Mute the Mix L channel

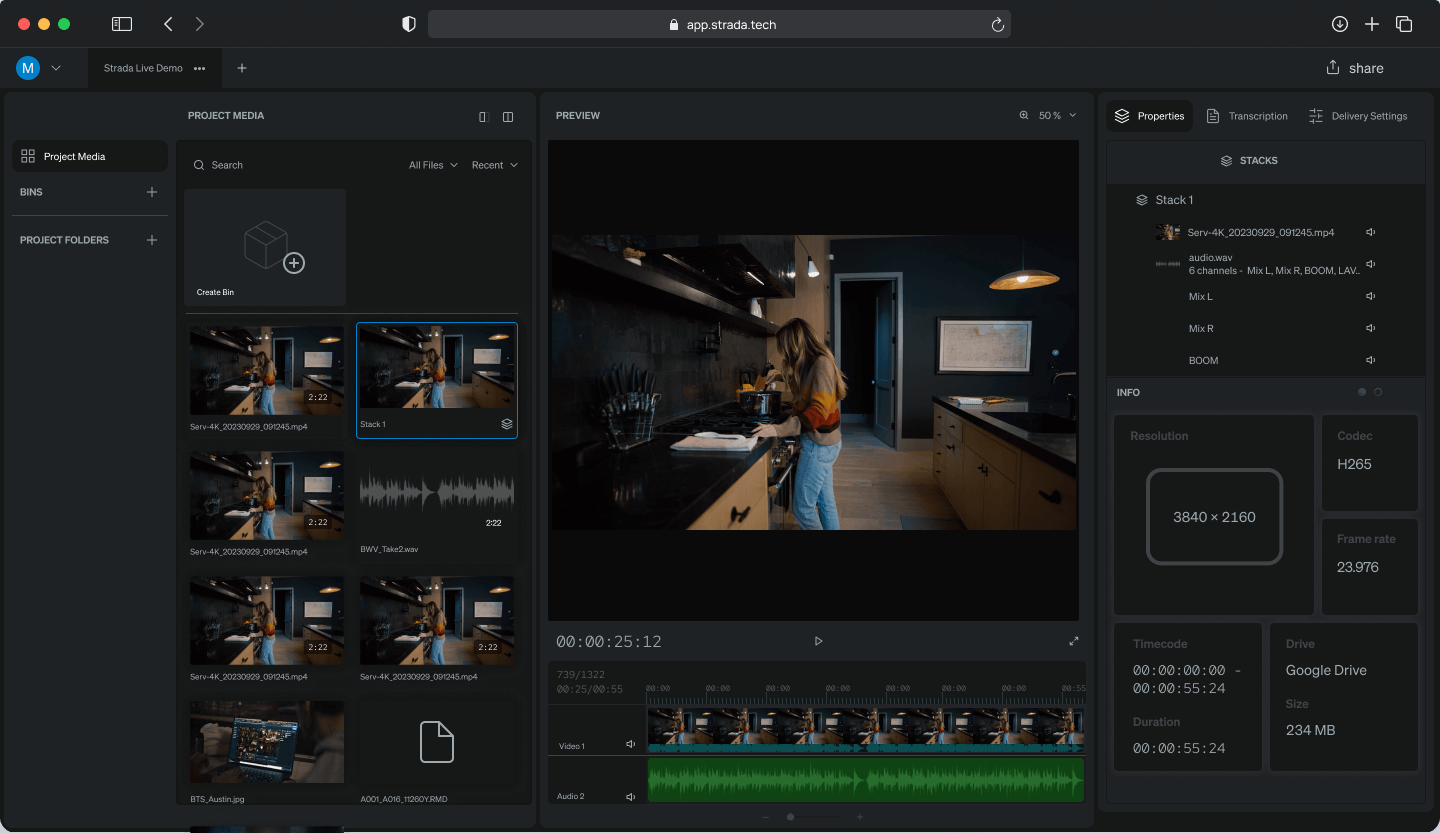(1370, 296)
